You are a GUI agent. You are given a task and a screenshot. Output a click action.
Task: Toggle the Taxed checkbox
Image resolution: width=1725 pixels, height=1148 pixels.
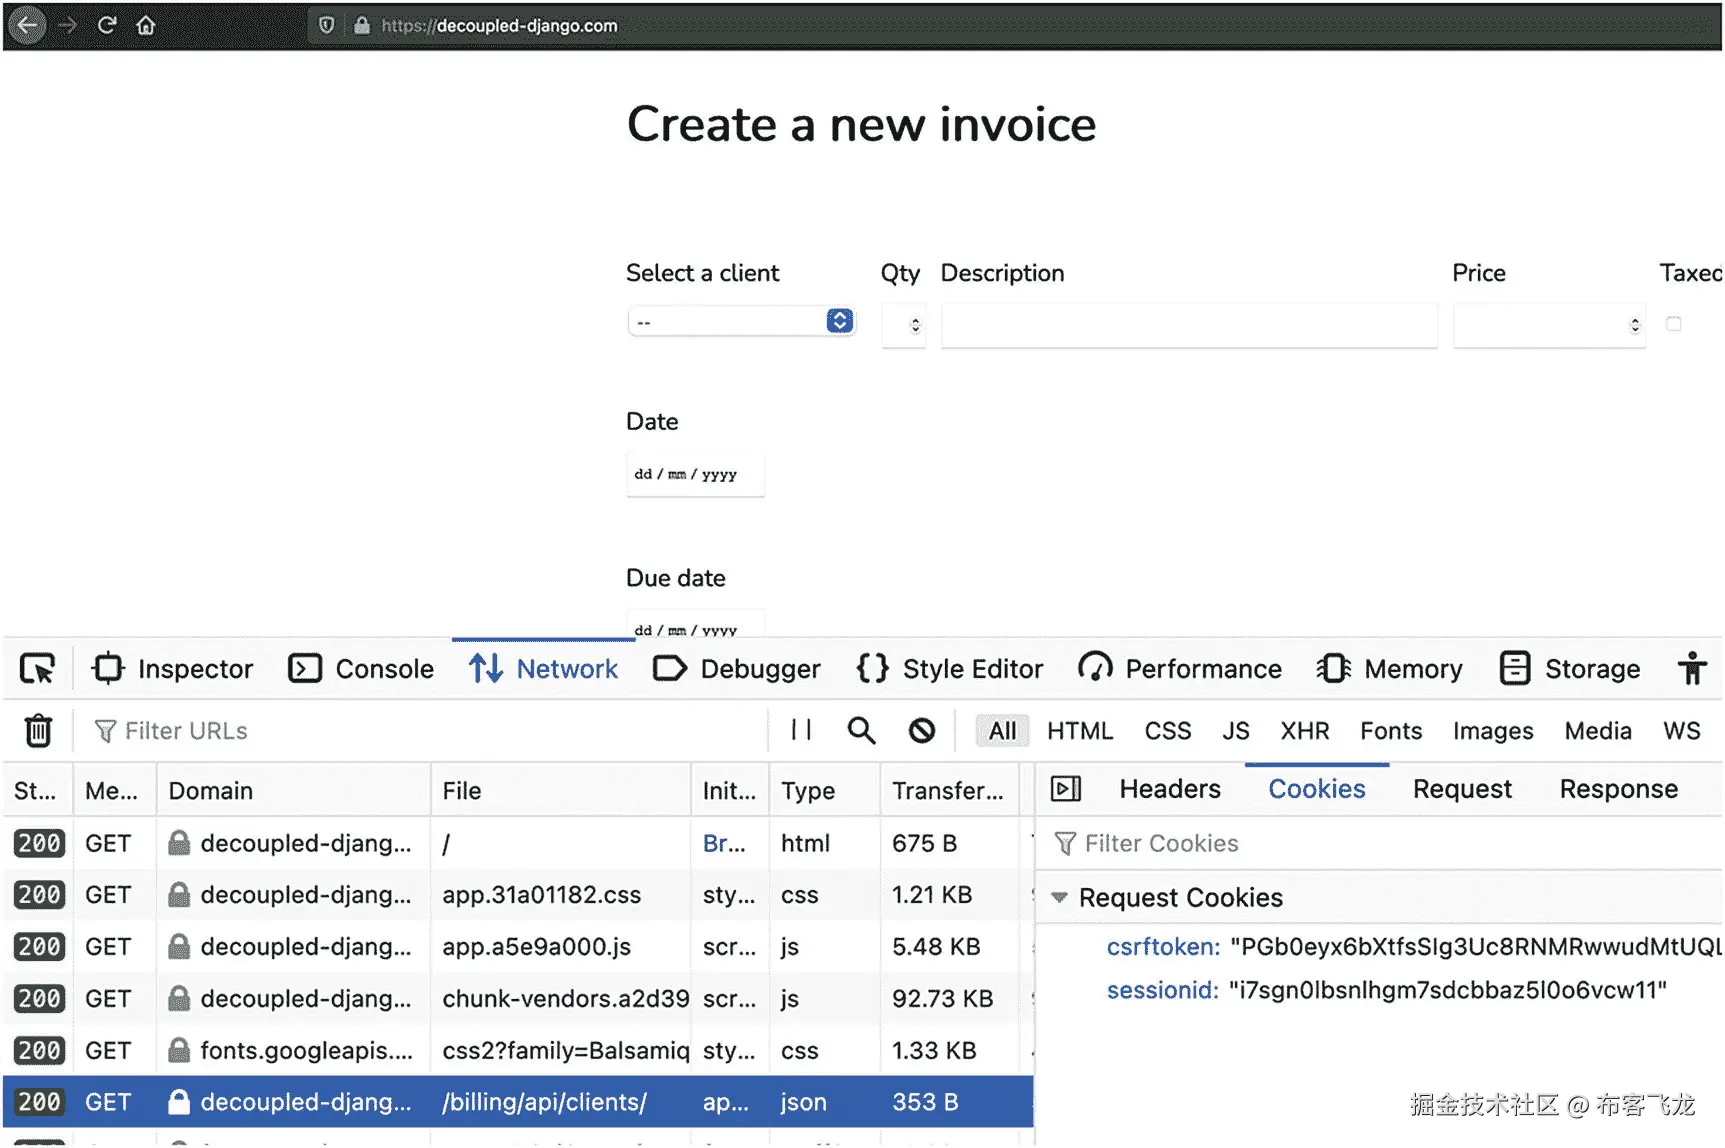coord(1673,324)
